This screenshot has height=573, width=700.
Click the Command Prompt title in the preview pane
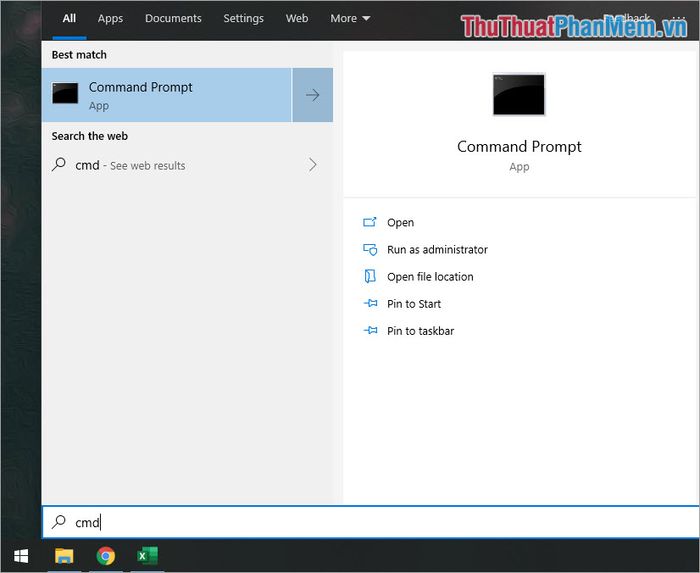[519, 147]
